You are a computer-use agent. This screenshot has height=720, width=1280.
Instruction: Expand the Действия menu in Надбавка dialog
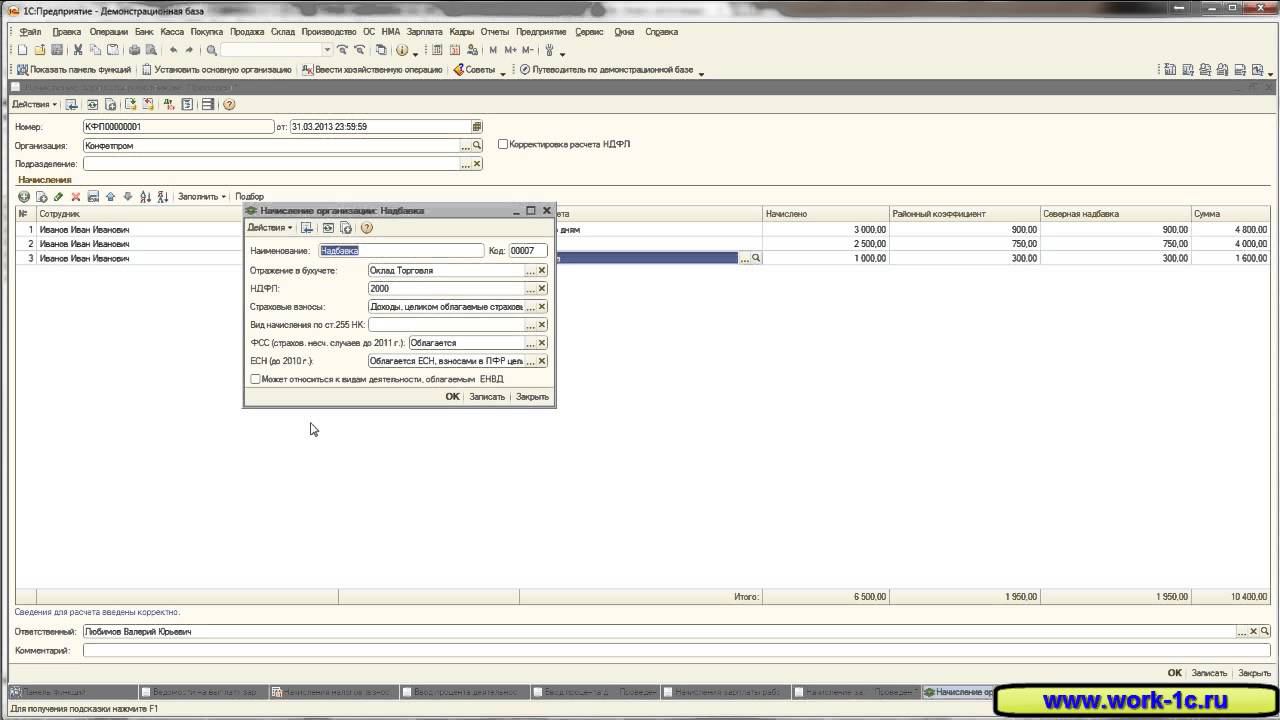tap(270, 228)
